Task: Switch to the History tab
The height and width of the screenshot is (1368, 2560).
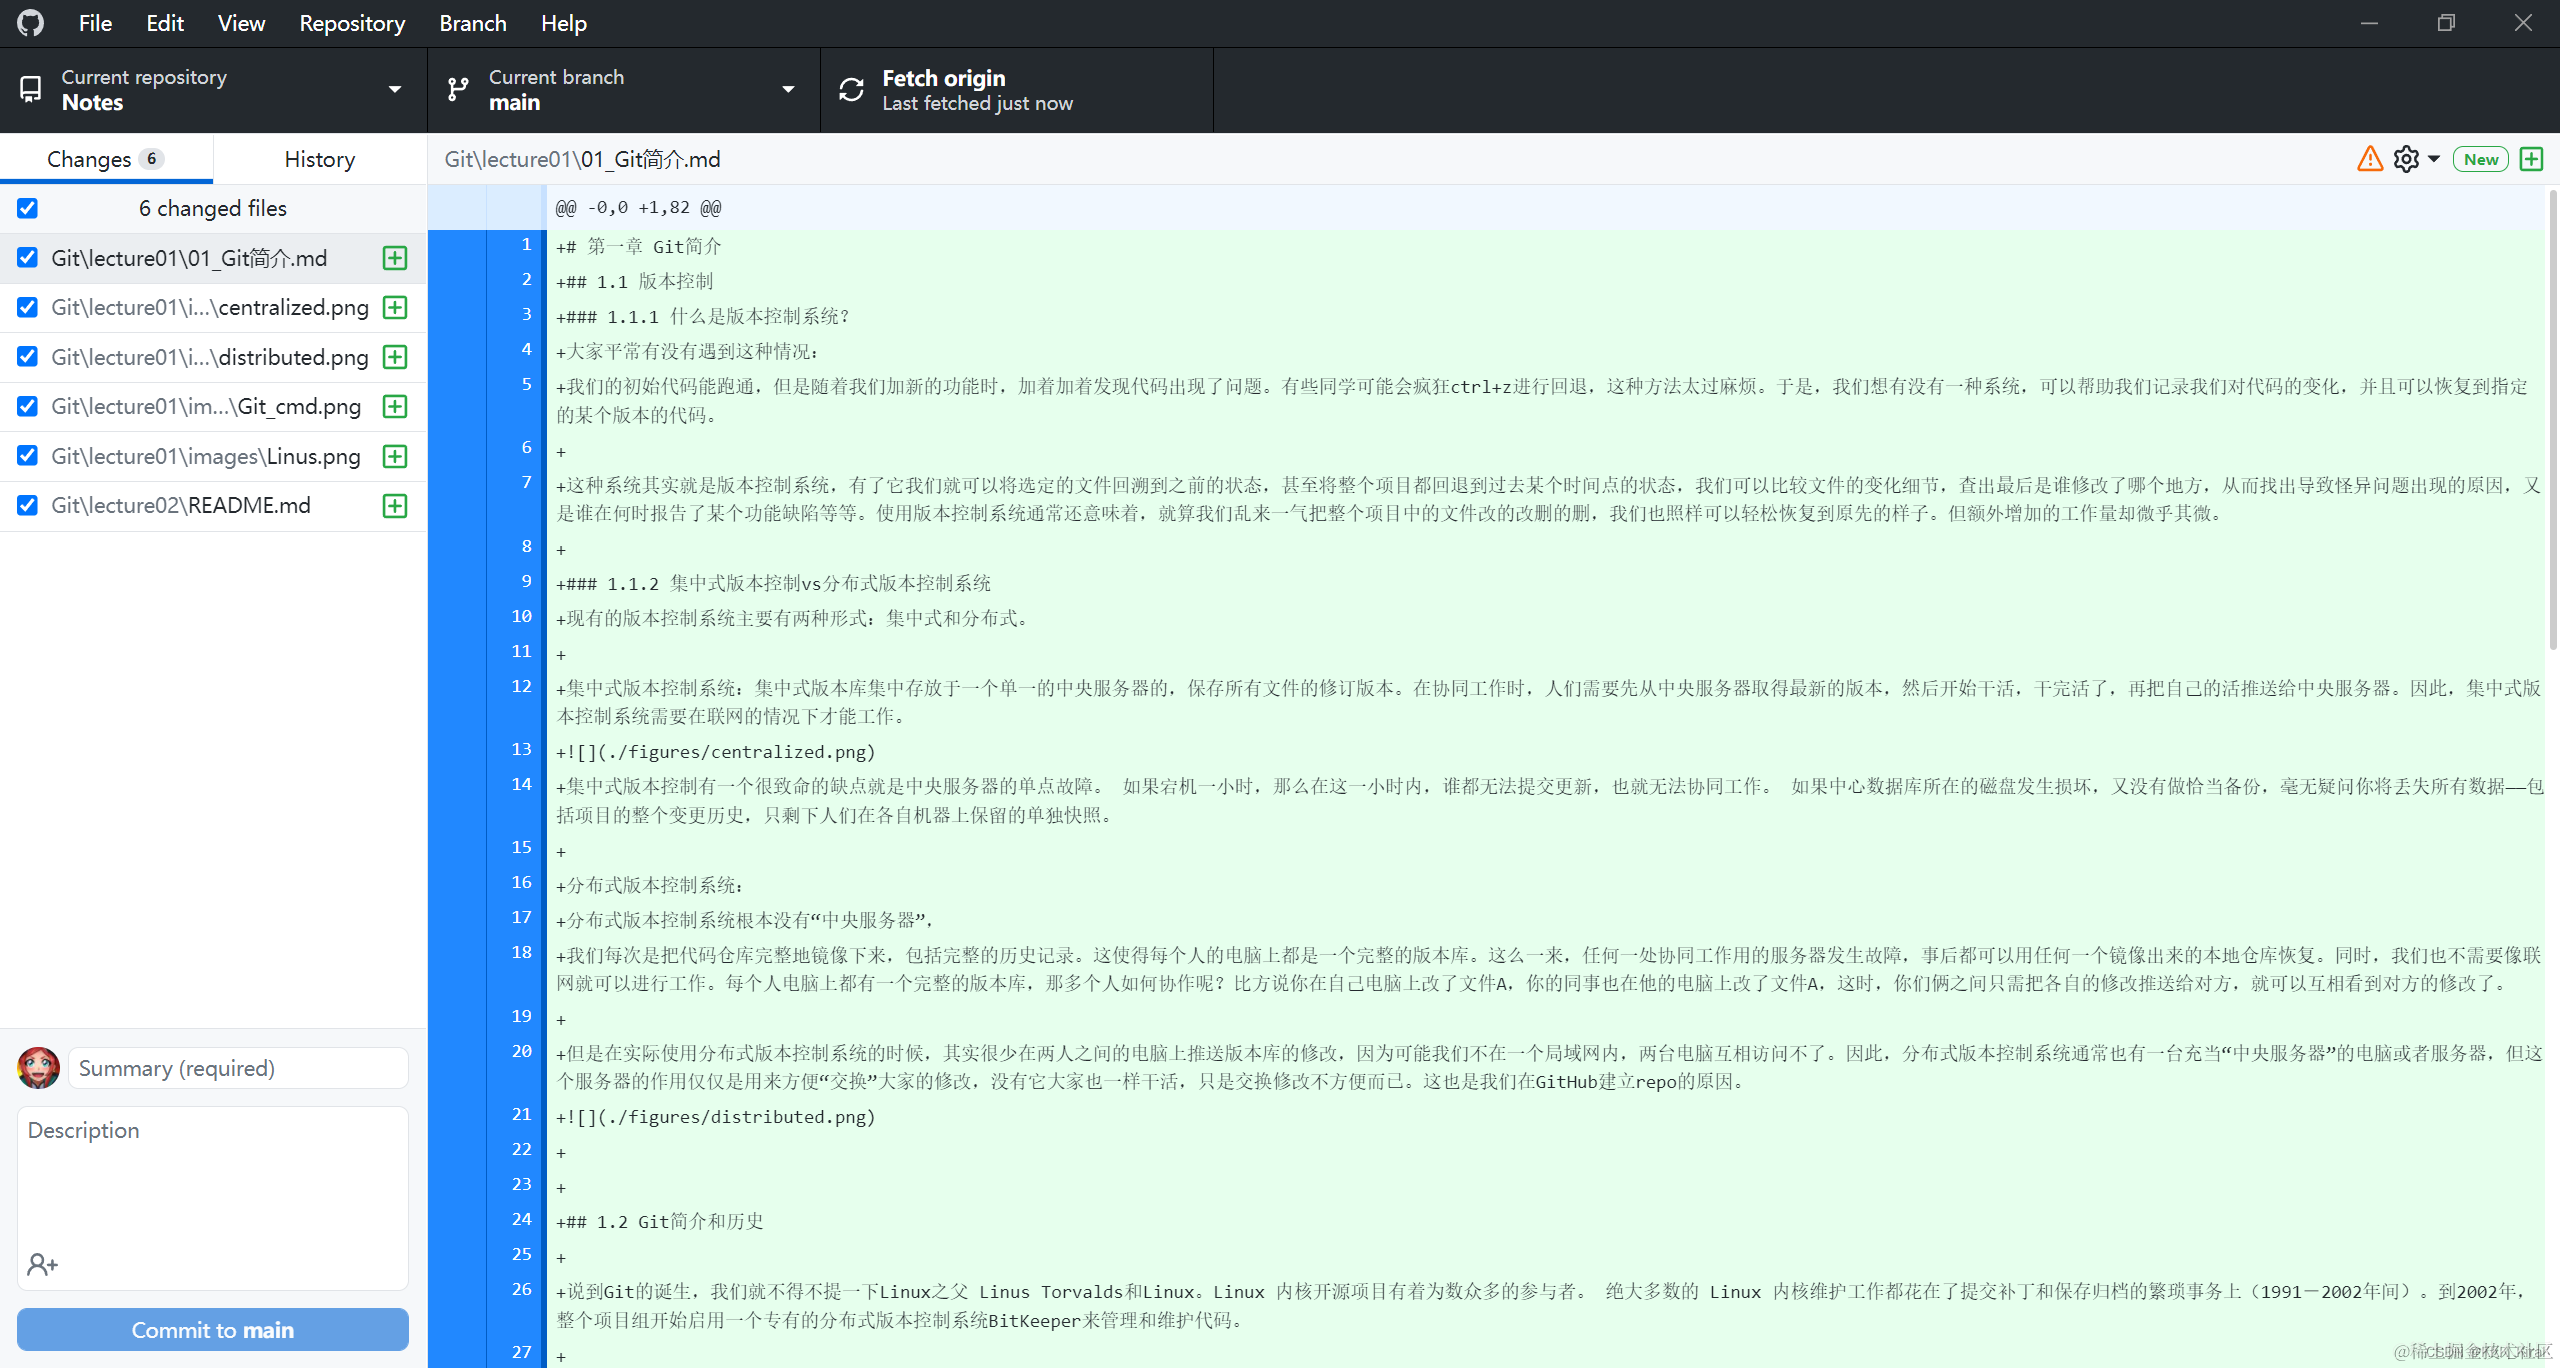Action: click(x=318, y=158)
